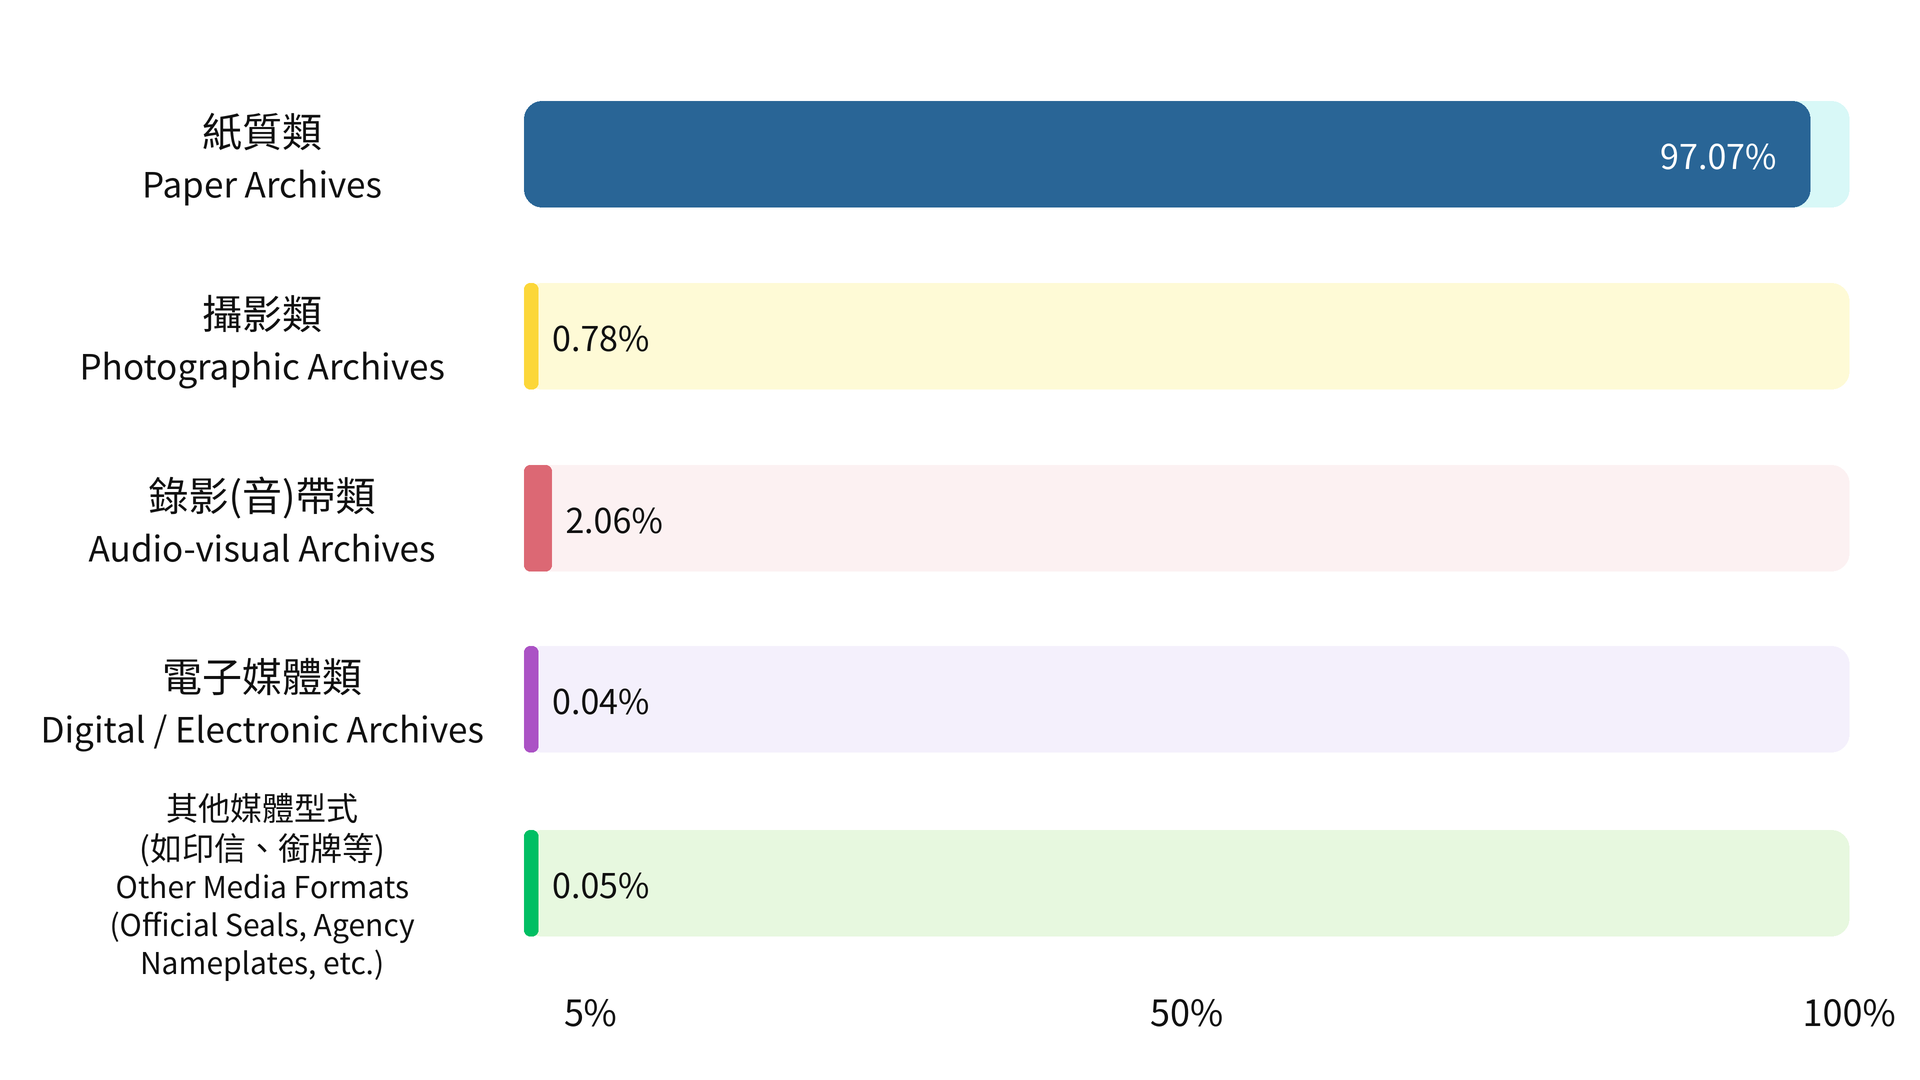Click the Other Media Formats label
1920x1080 pixels.
coord(262,885)
